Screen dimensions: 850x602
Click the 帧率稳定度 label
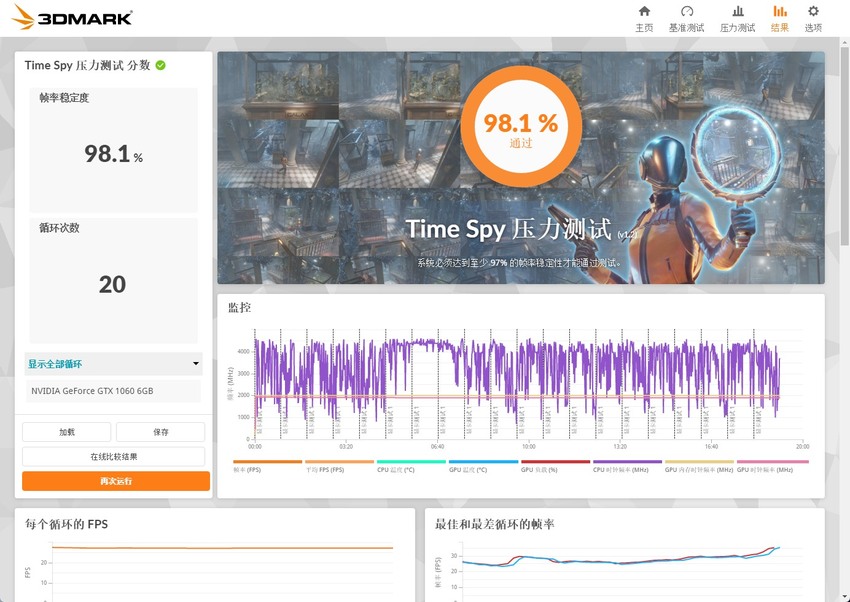(64, 98)
